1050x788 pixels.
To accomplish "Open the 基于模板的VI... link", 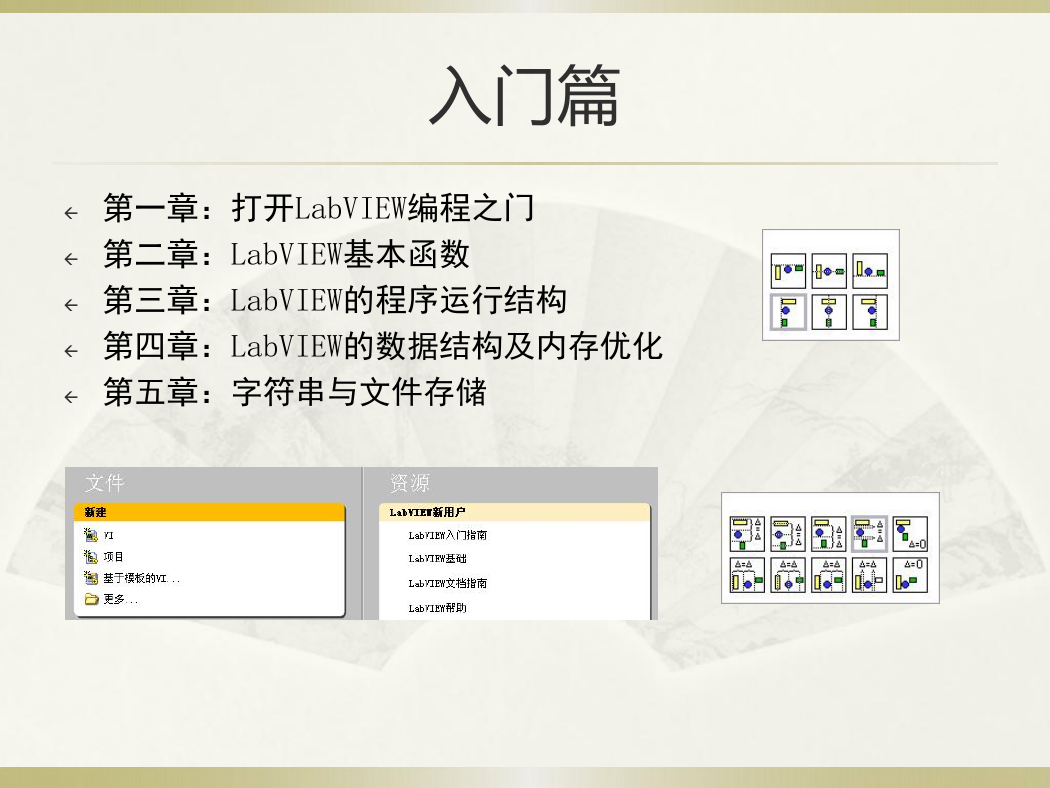I will [141, 578].
